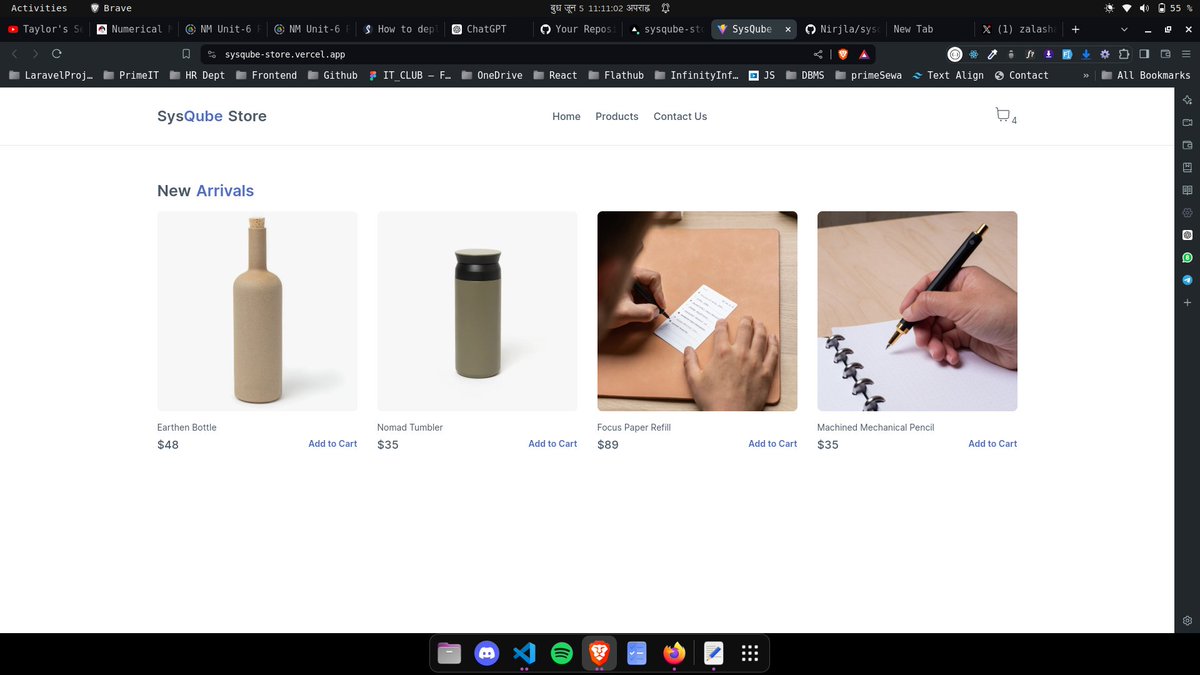Launch Firefox from the dock
Image resolution: width=1200 pixels, height=675 pixels.
pos(675,653)
